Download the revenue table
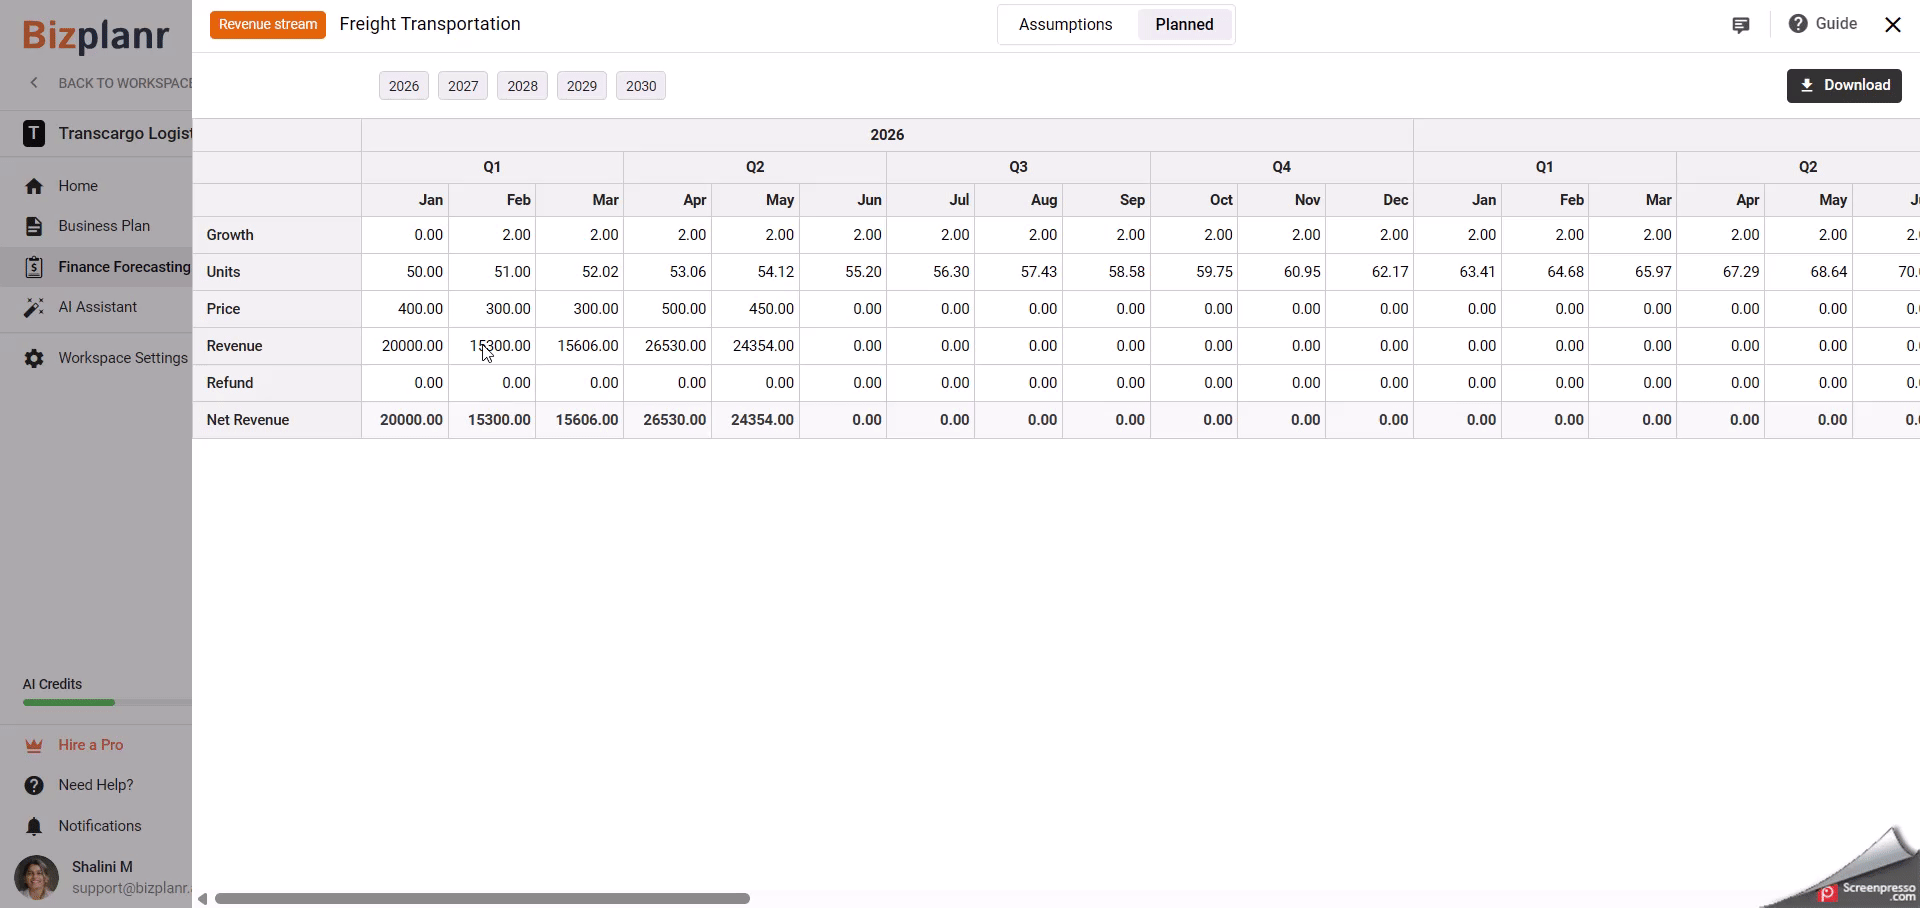Screen dimensions: 1920x908 (x=1844, y=86)
